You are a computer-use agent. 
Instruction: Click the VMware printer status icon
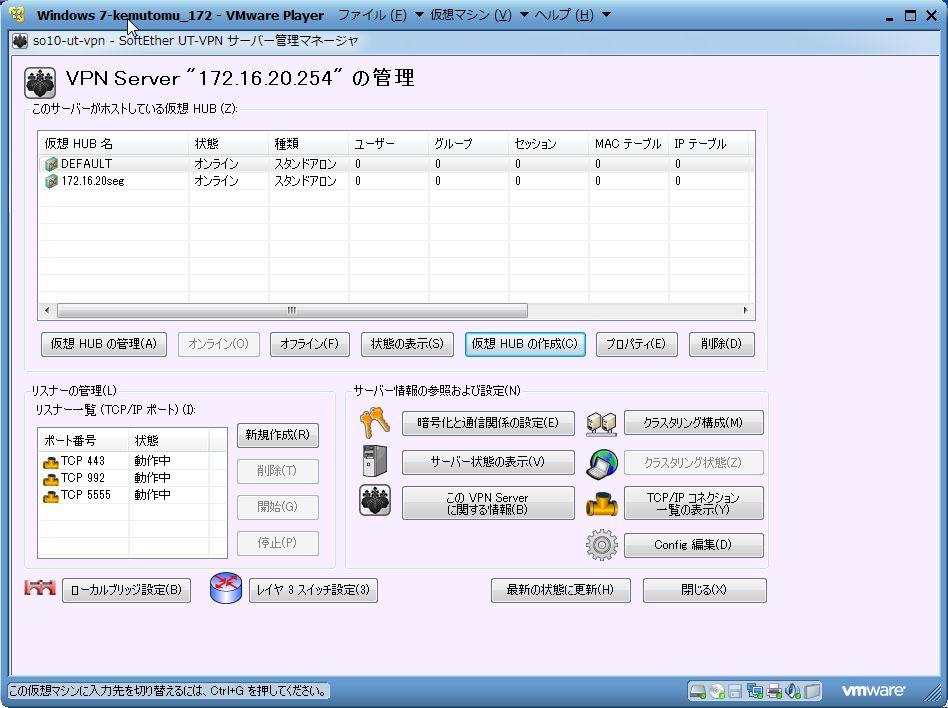[x=774, y=690]
